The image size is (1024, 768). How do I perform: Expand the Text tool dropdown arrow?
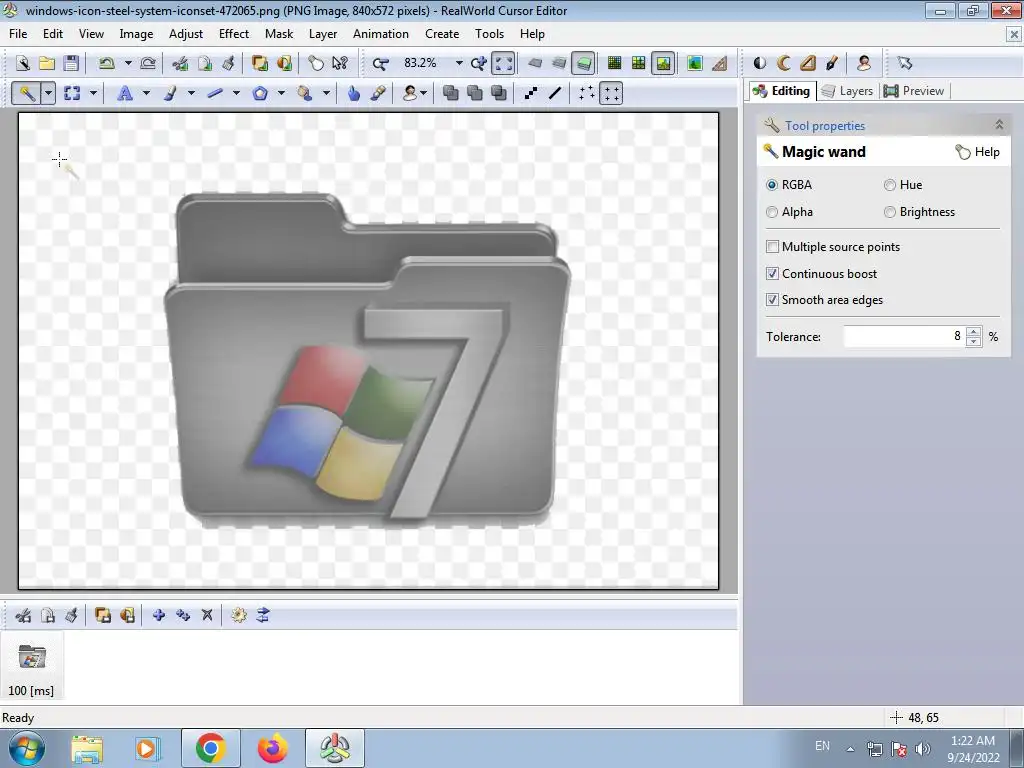click(146, 93)
